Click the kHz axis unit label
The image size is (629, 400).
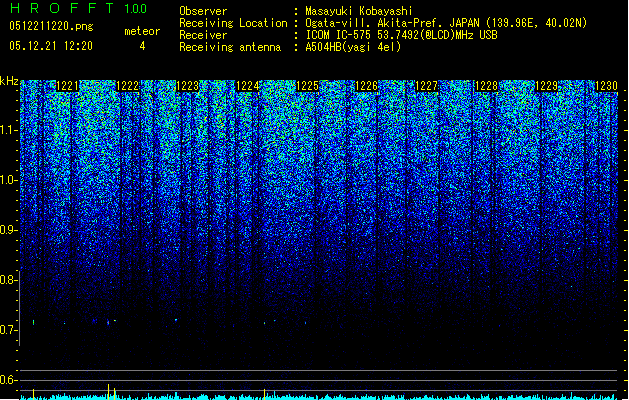(9, 81)
